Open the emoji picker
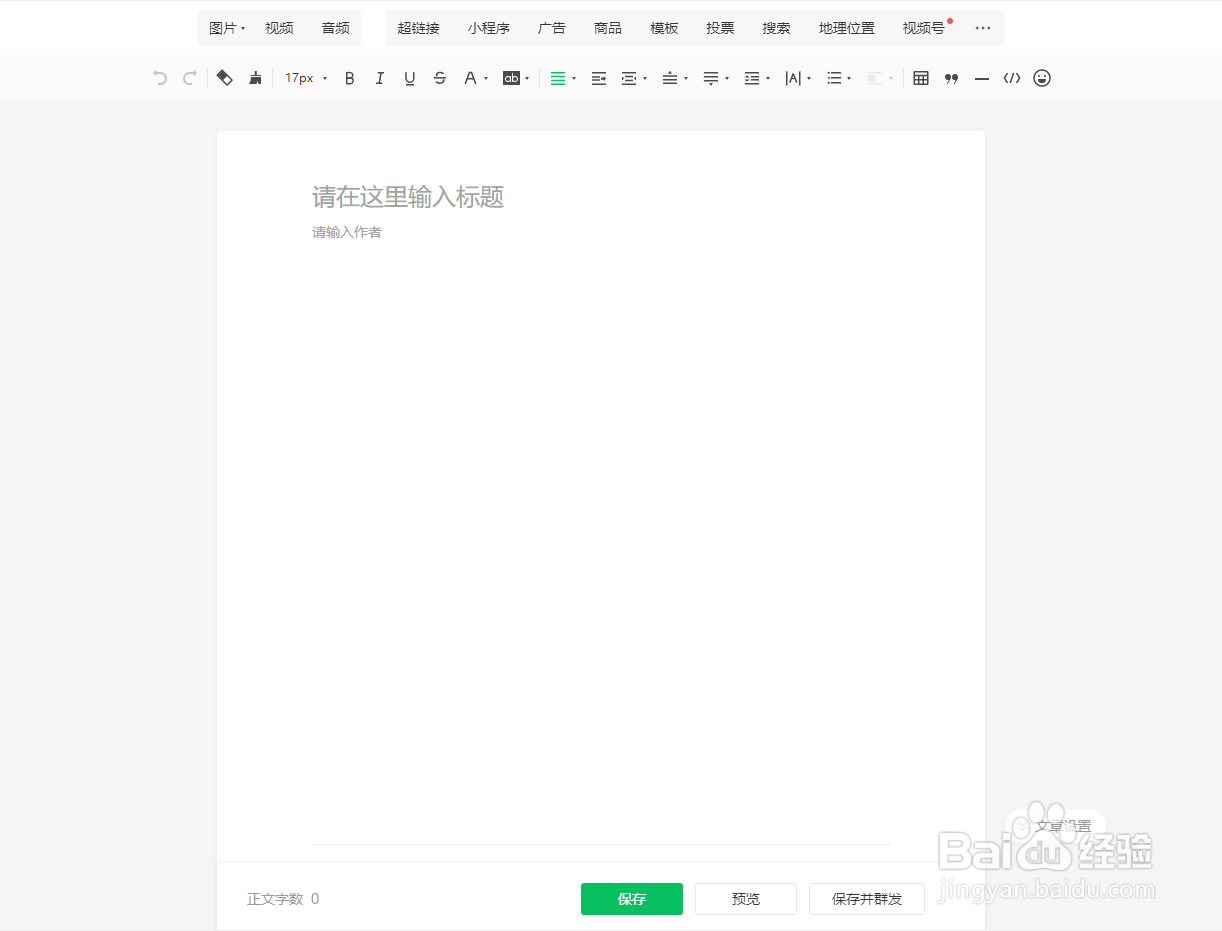 pyautogui.click(x=1042, y=77)
